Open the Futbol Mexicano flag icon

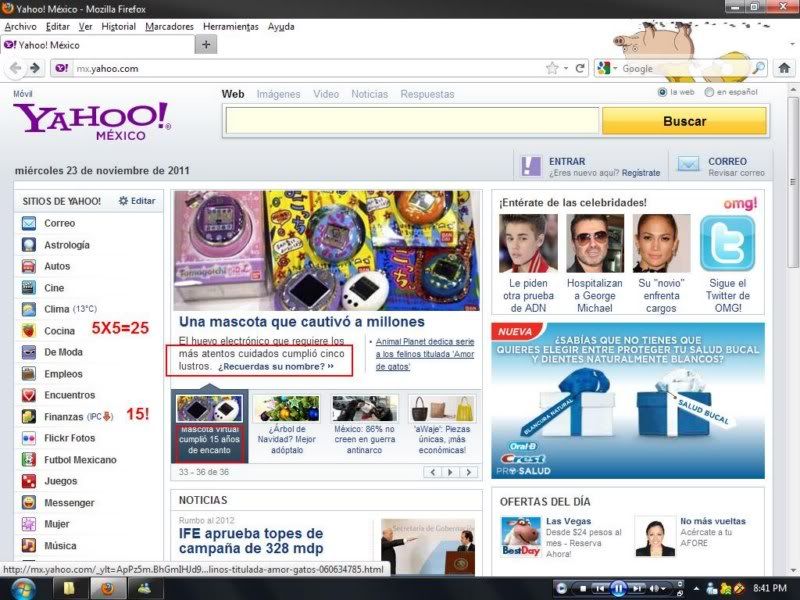coord(29,460)
